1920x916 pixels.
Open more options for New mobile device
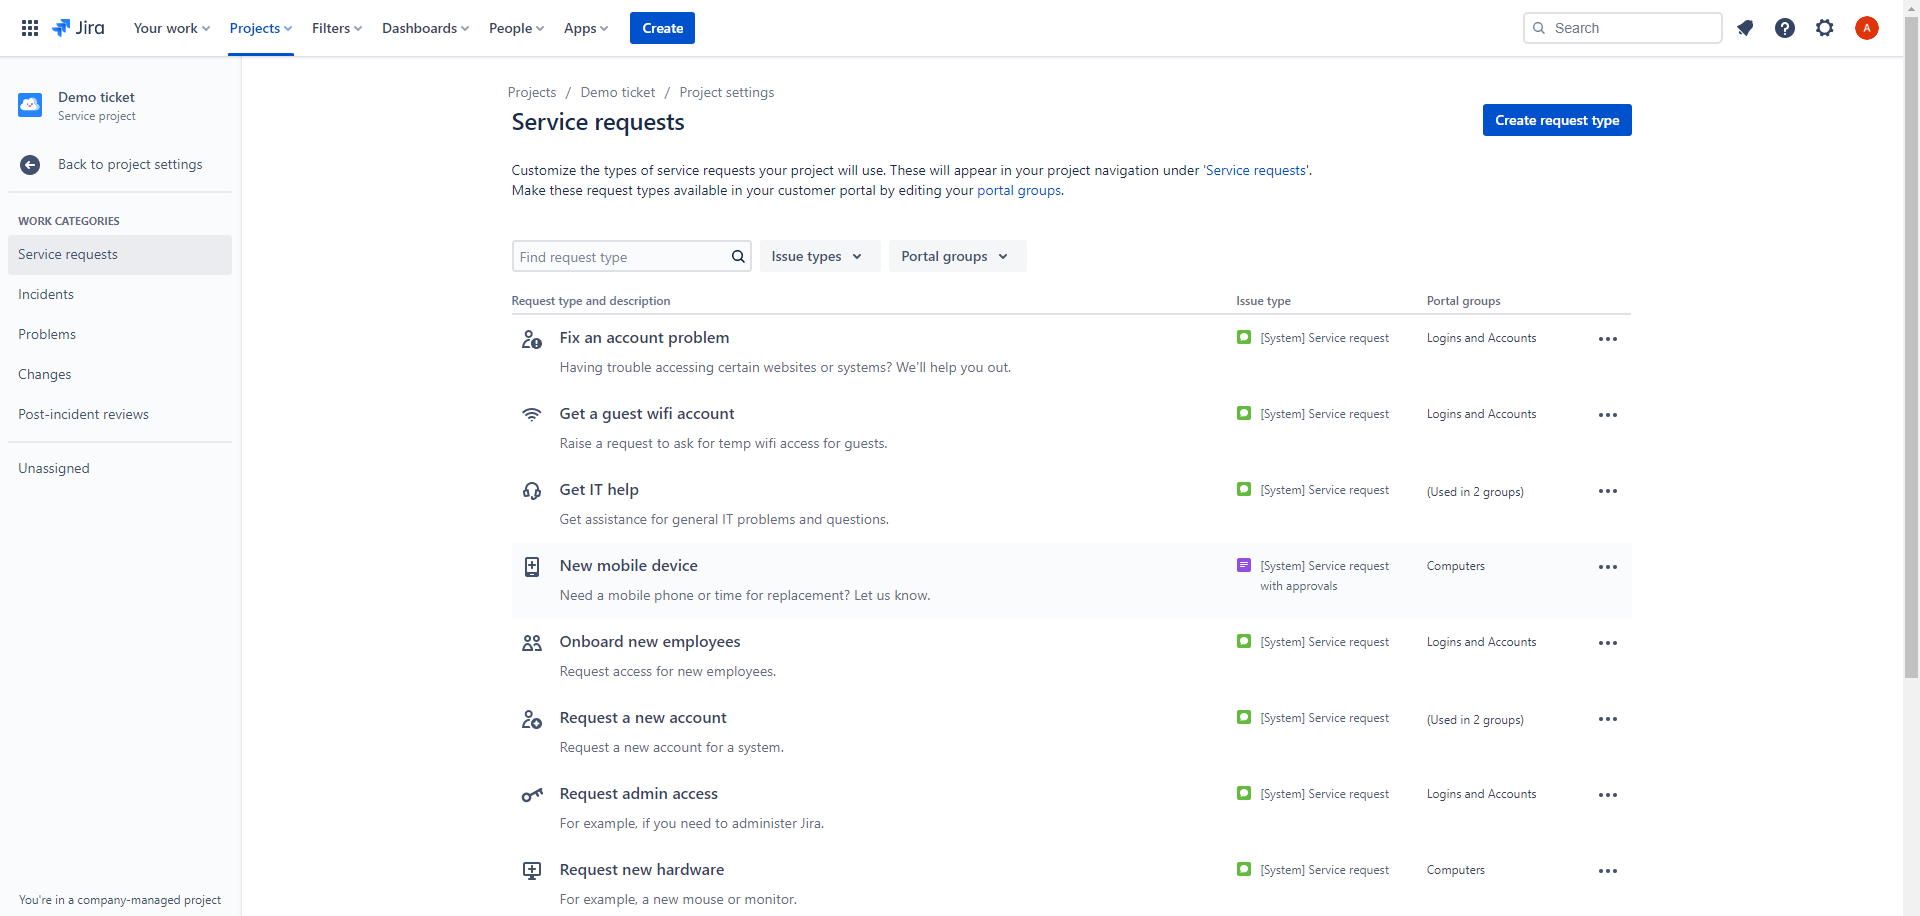pyautogui.click(x=1607, y=566)
